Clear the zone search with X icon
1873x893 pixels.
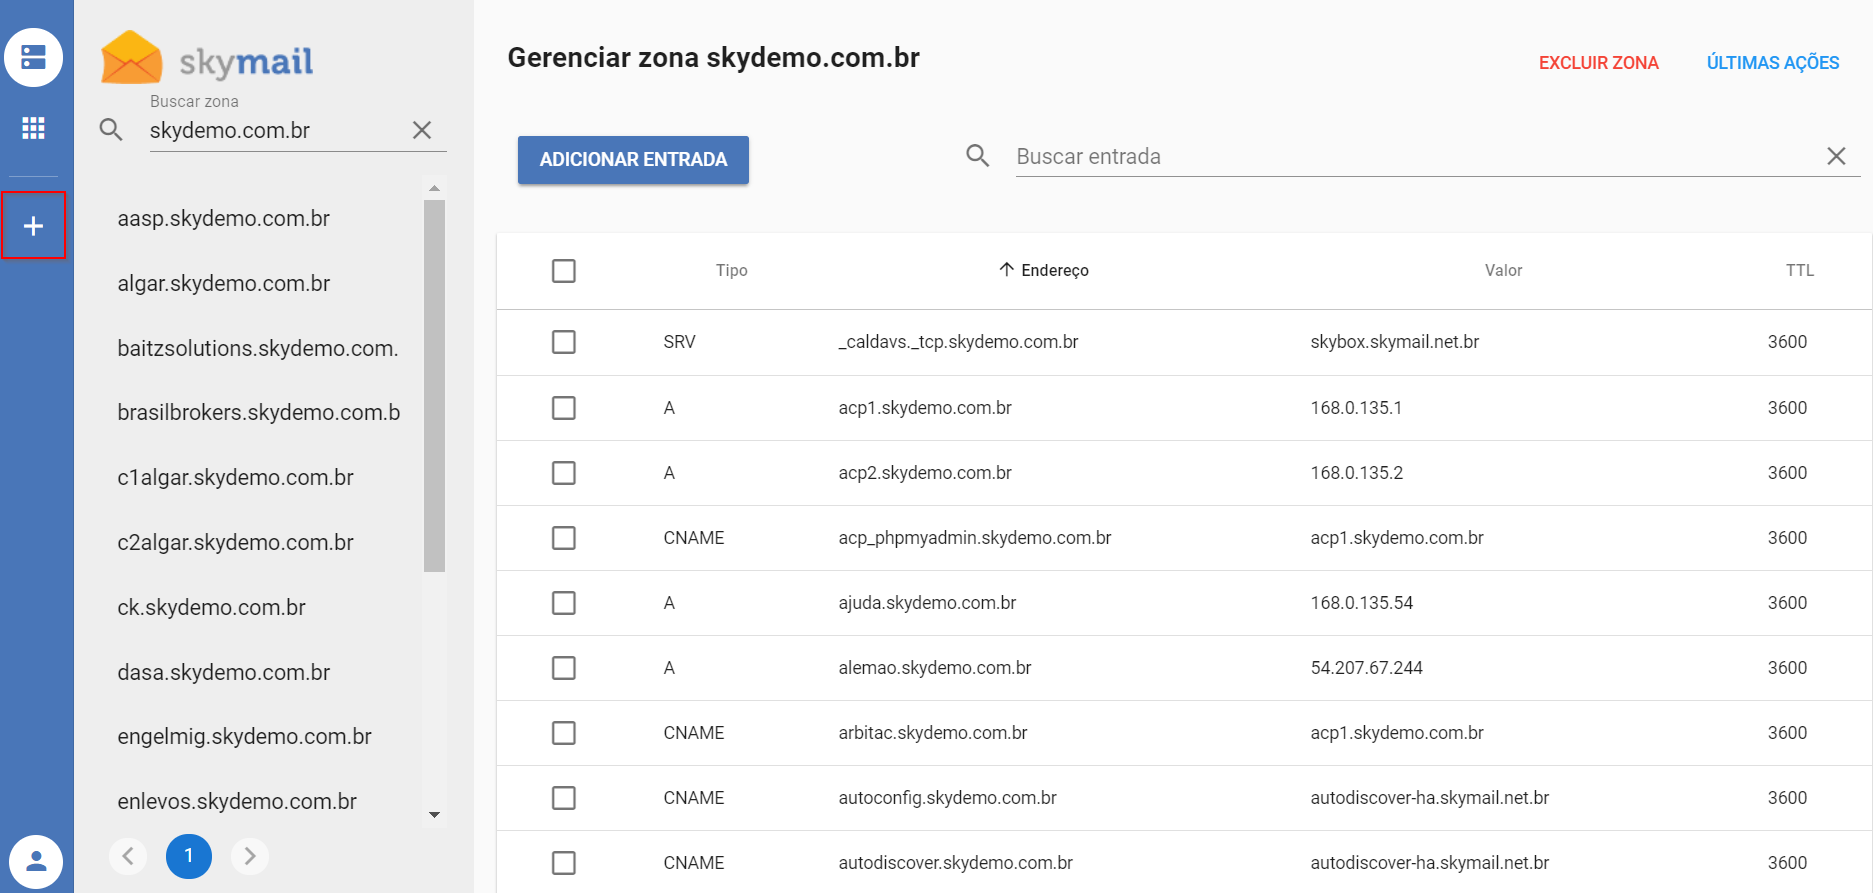(x=422, y=130)
